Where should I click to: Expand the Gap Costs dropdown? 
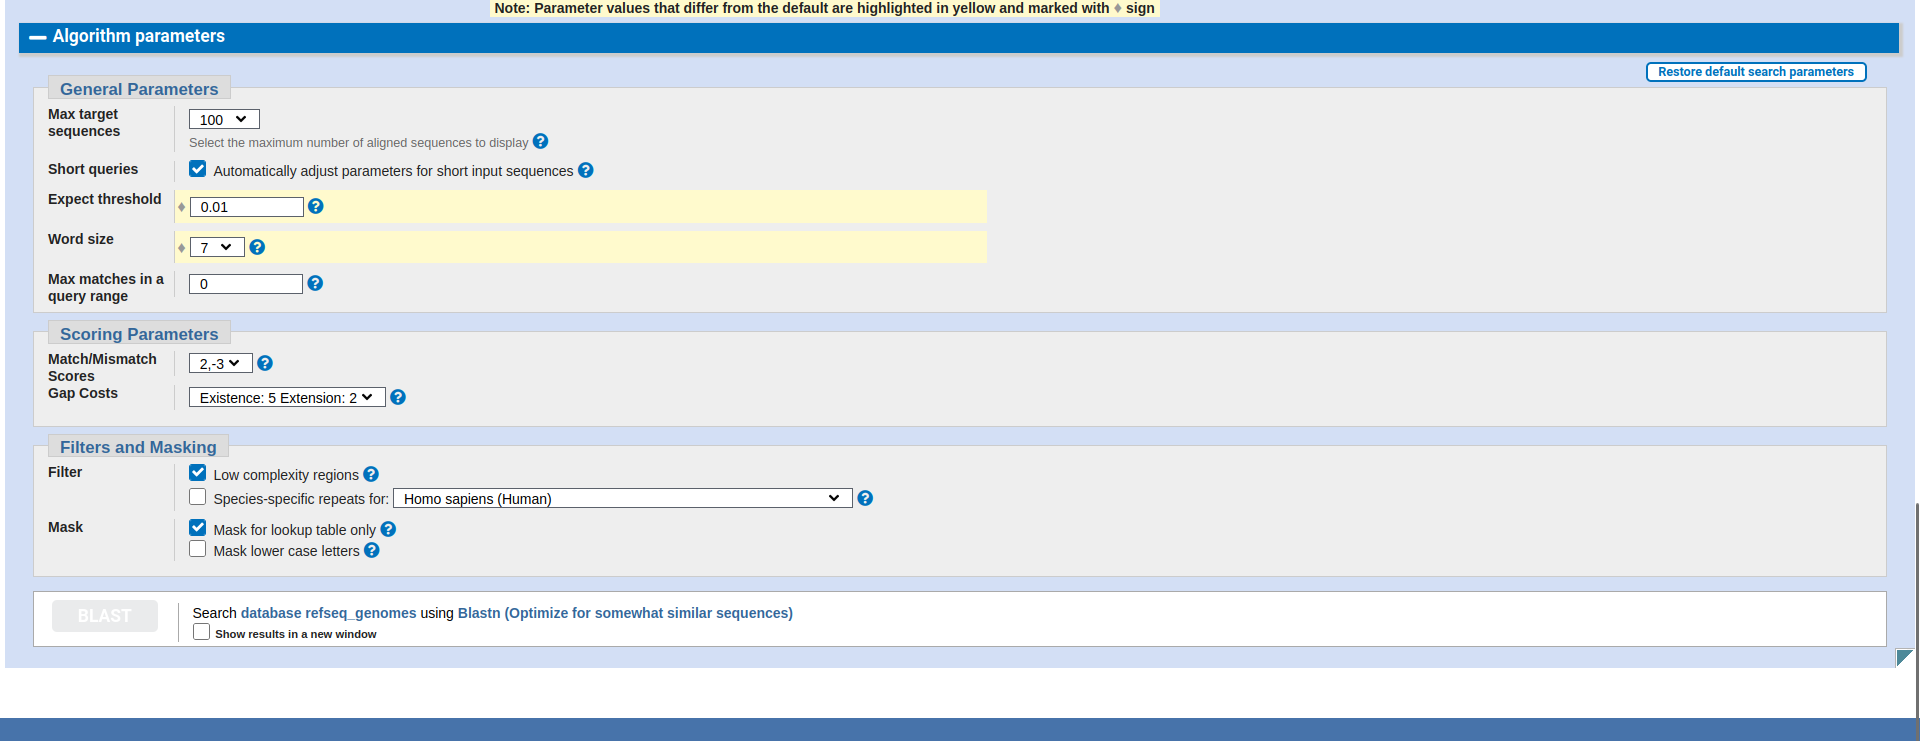pos(287,398)
